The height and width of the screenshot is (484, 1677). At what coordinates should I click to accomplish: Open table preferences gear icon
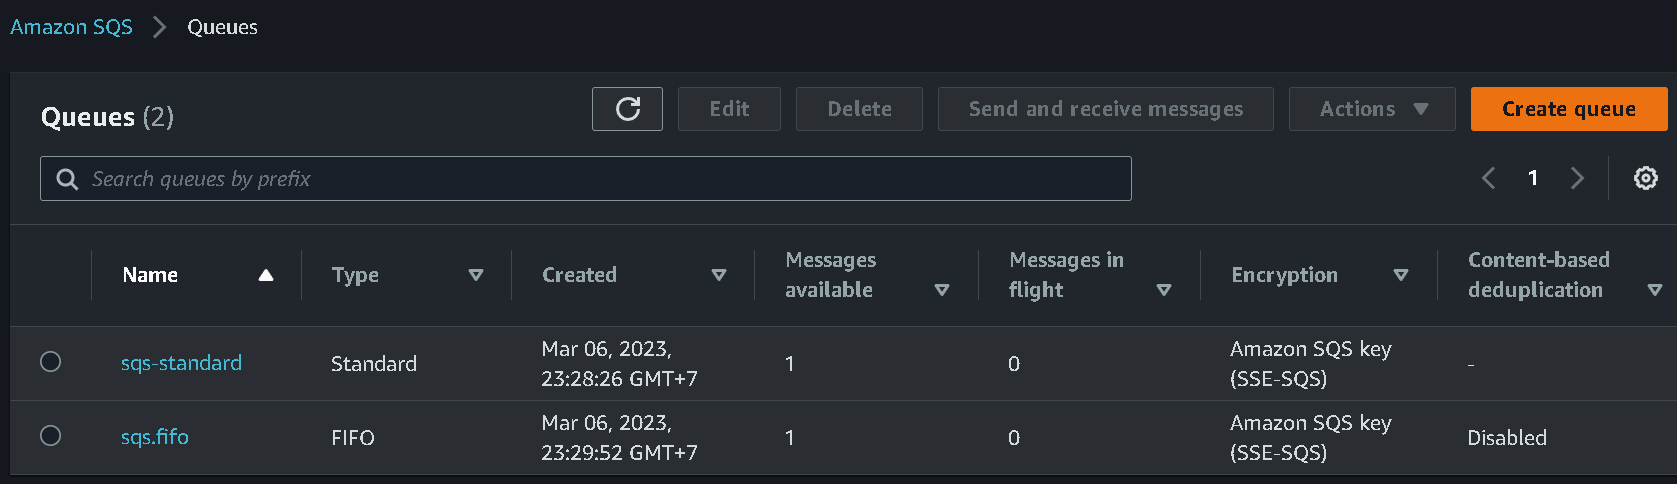click(x=1645, y=178)
